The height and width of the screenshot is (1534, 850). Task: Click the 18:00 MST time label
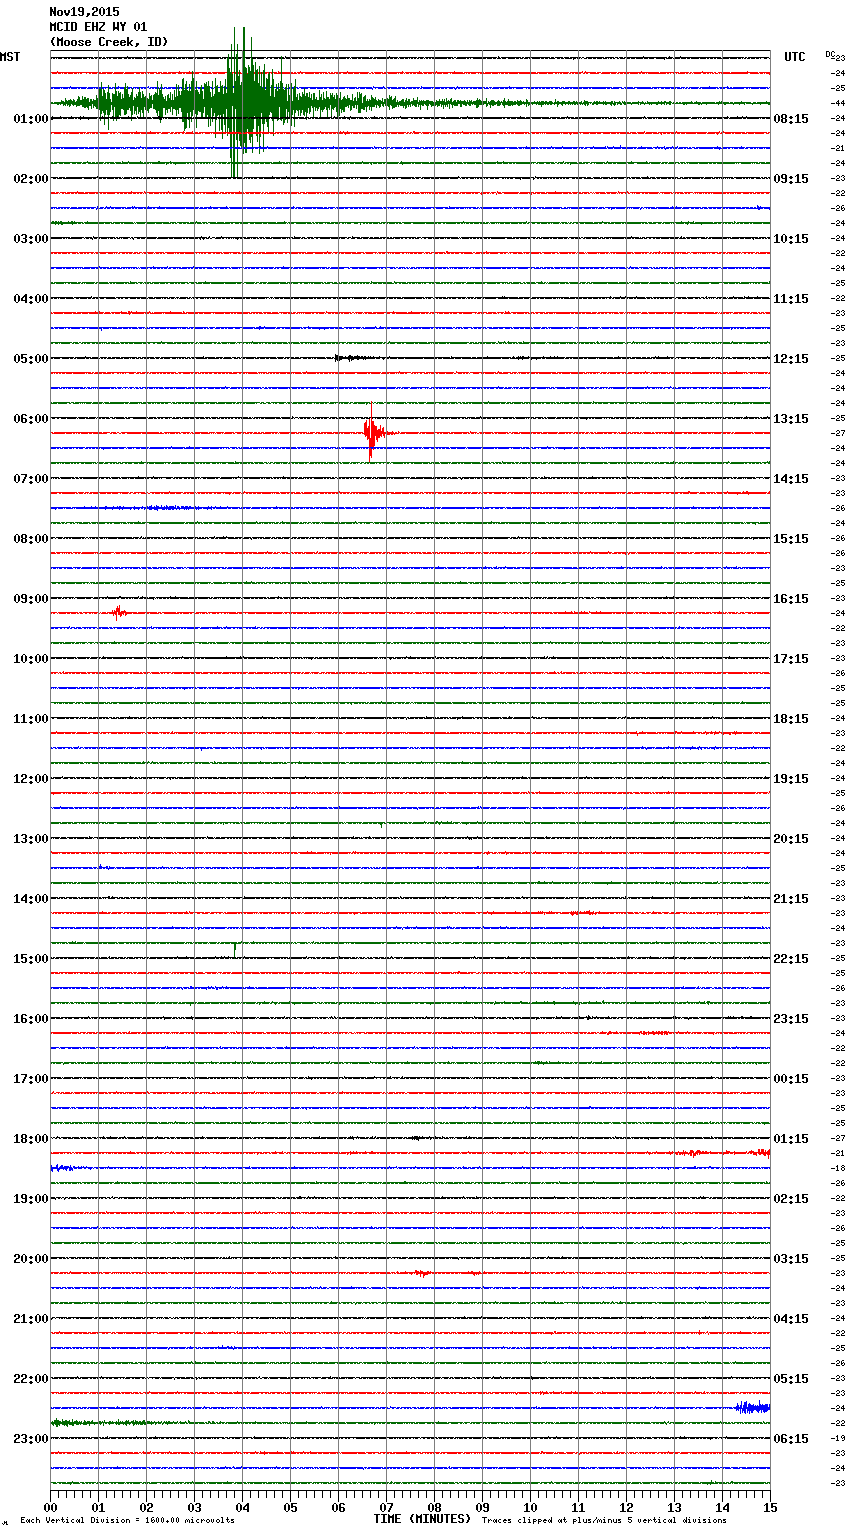click(x=31, y=1139)
